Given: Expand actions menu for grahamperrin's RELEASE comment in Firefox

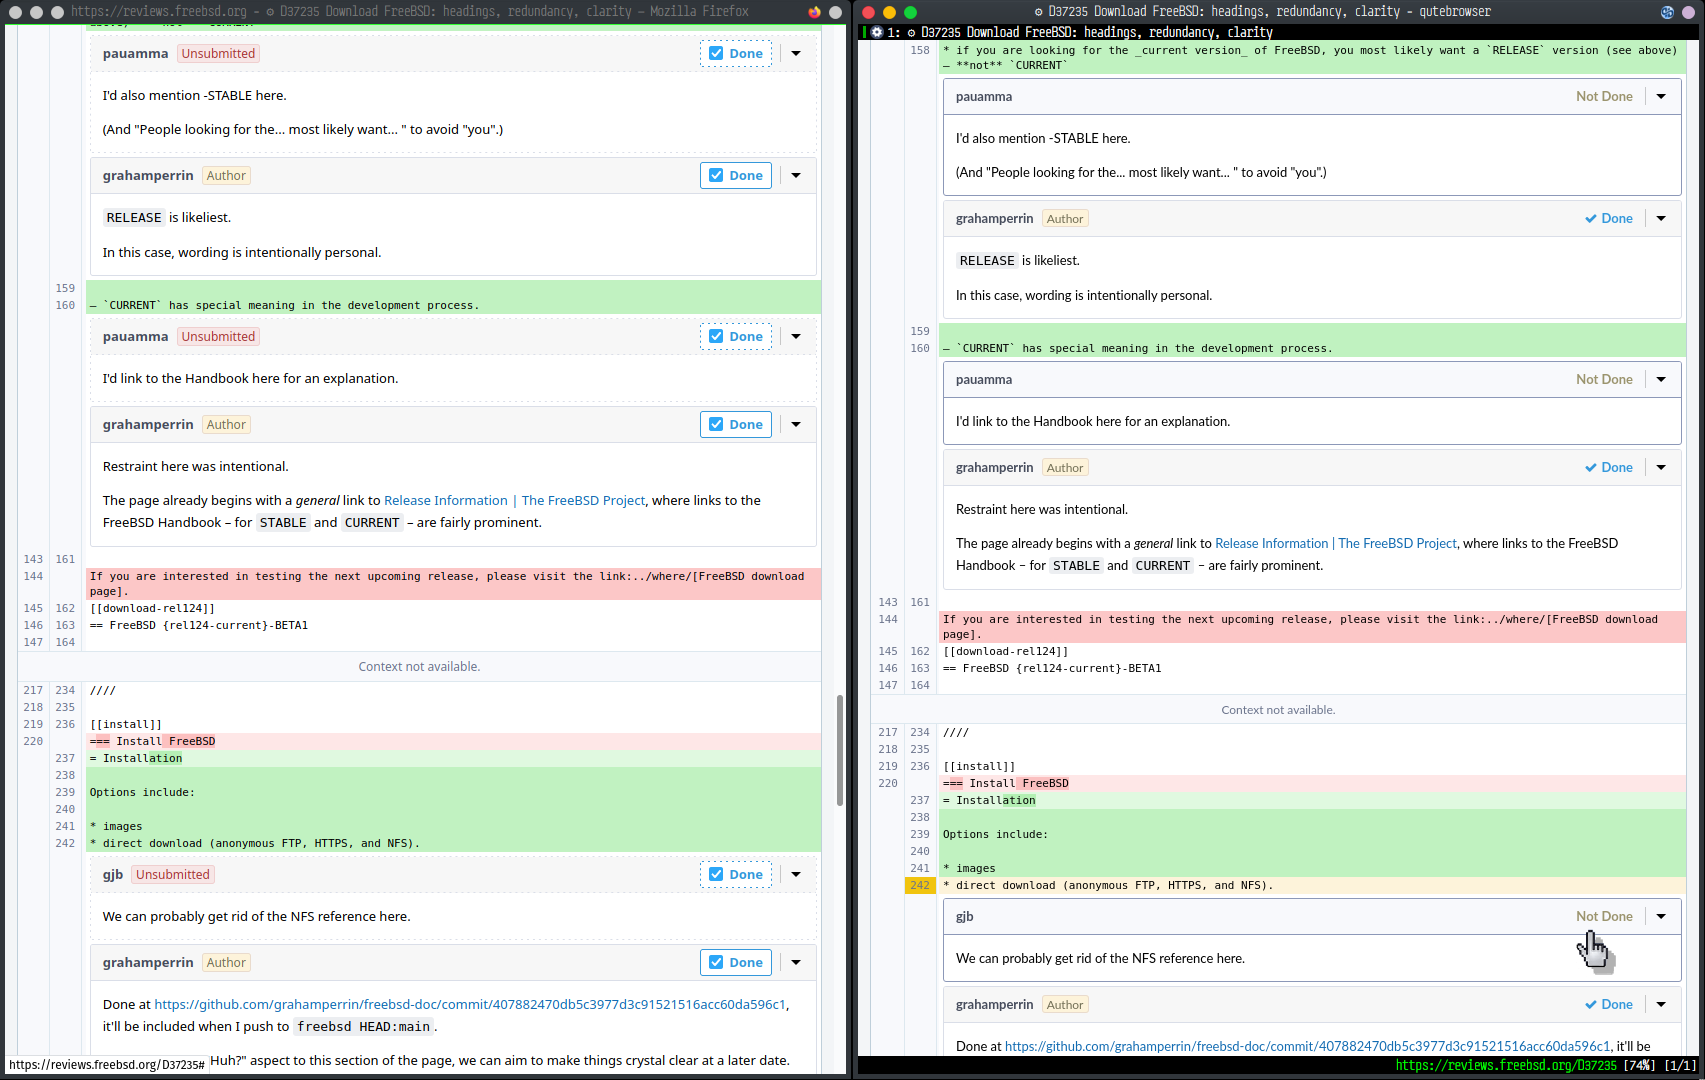Looking at the screenshot, I should [x=796, y=176].
